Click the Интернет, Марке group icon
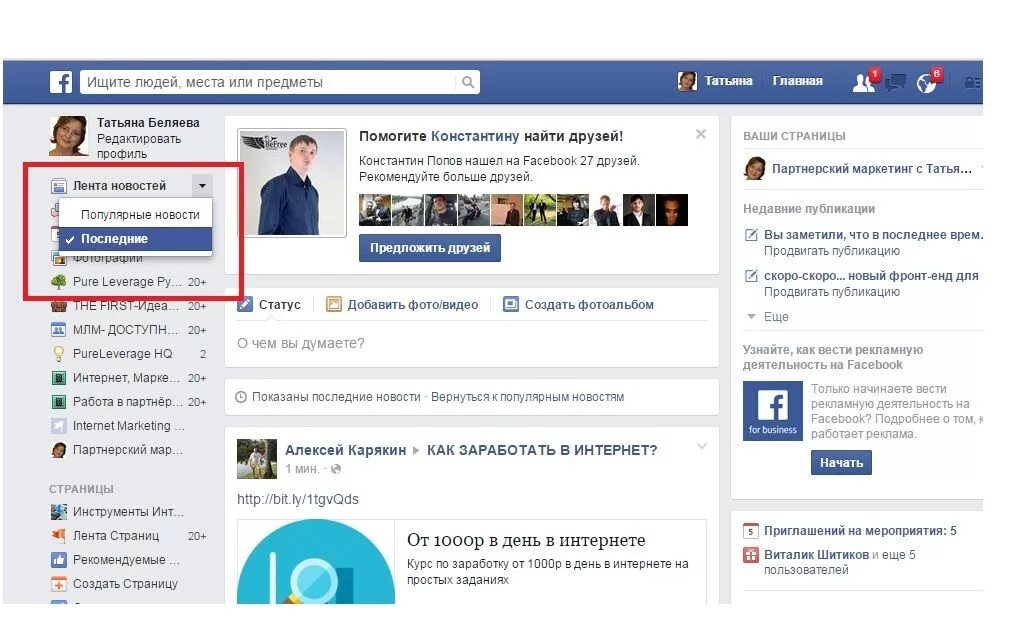1012x618 pixels. tap(59, 378)
